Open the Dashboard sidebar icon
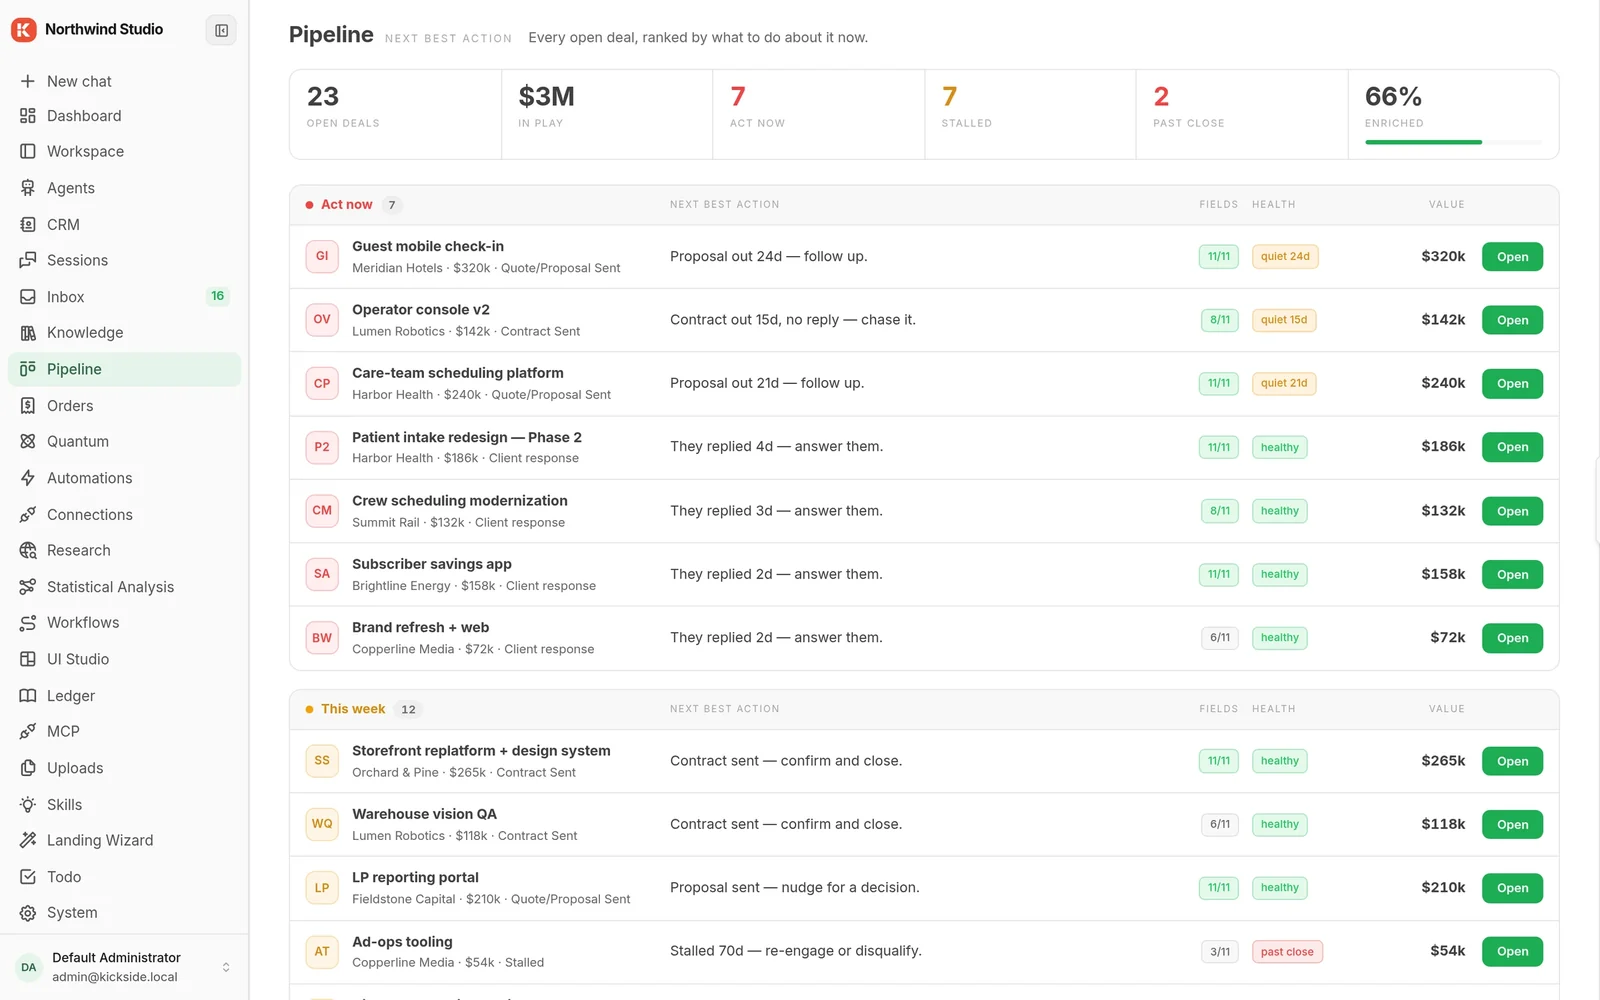The height and width of the screenshot is (1000, 1600). [x=28, y=116]
